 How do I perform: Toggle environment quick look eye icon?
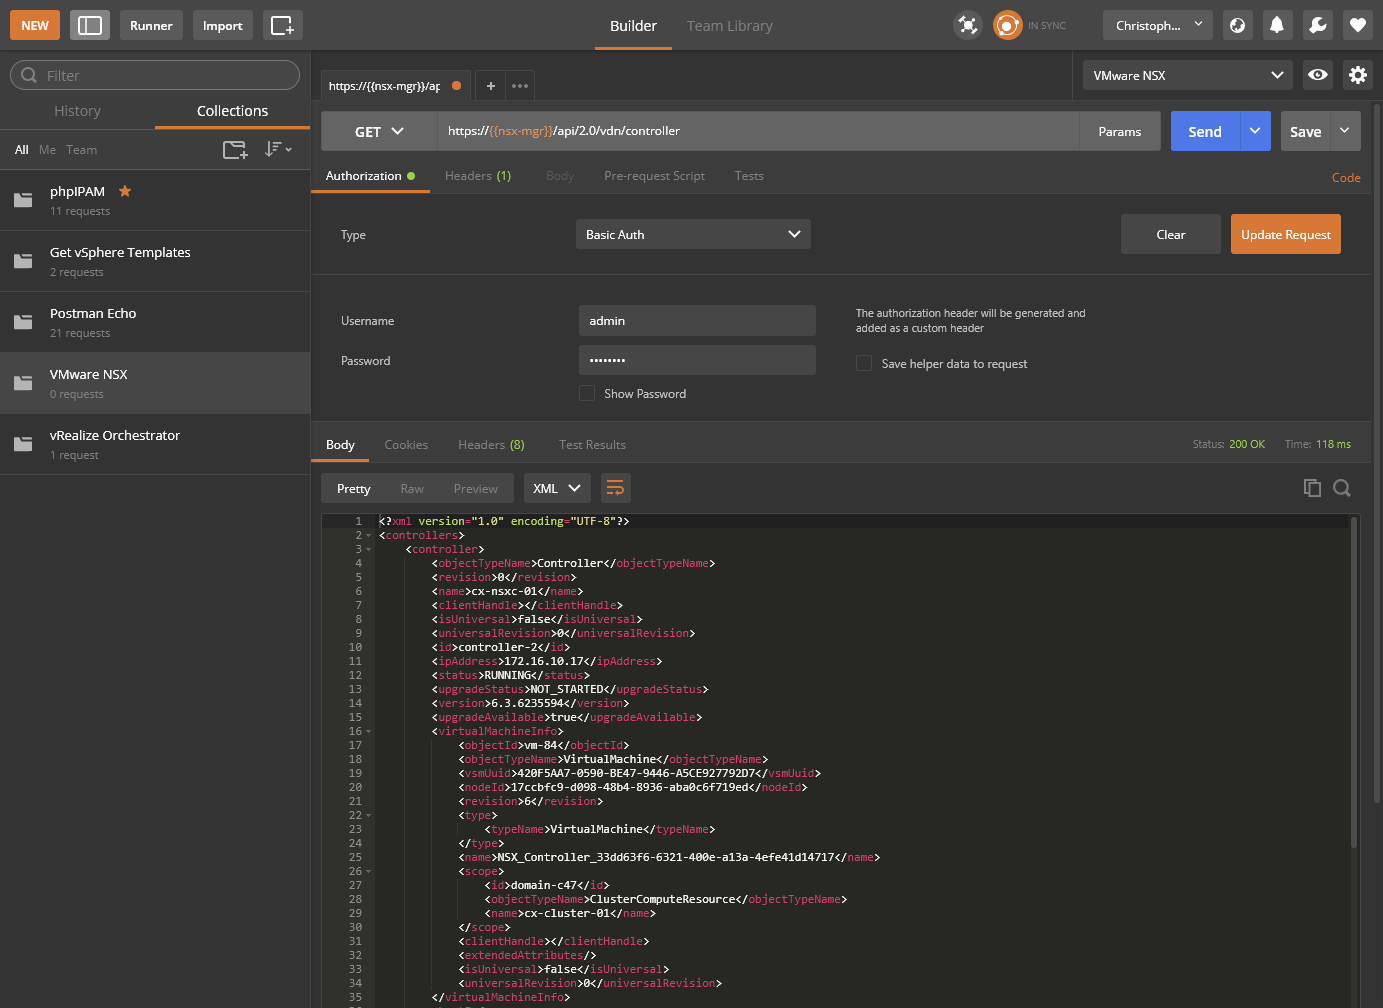pyautogui.click(x=1318, y=75)
